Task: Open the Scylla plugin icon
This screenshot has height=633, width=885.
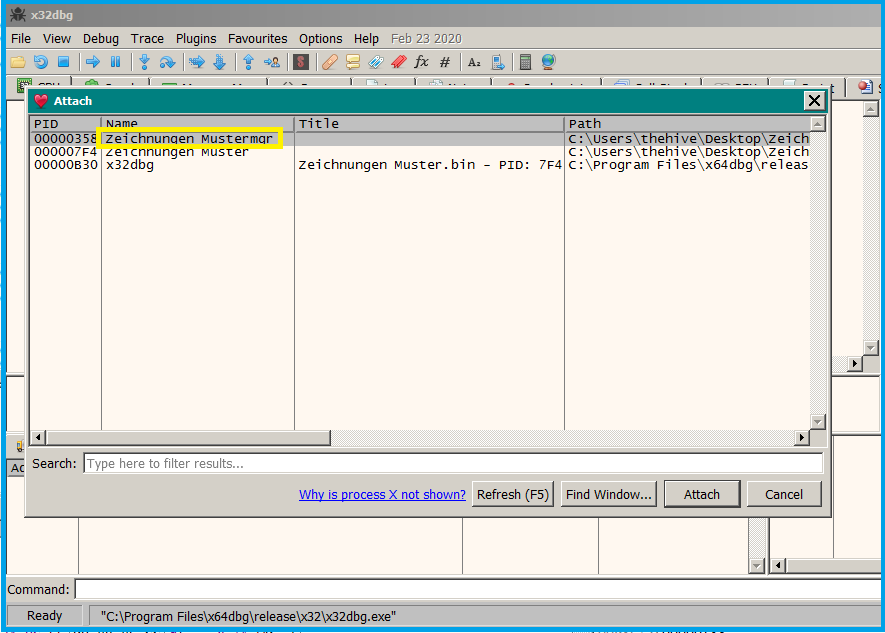Action: pos(300,62)
